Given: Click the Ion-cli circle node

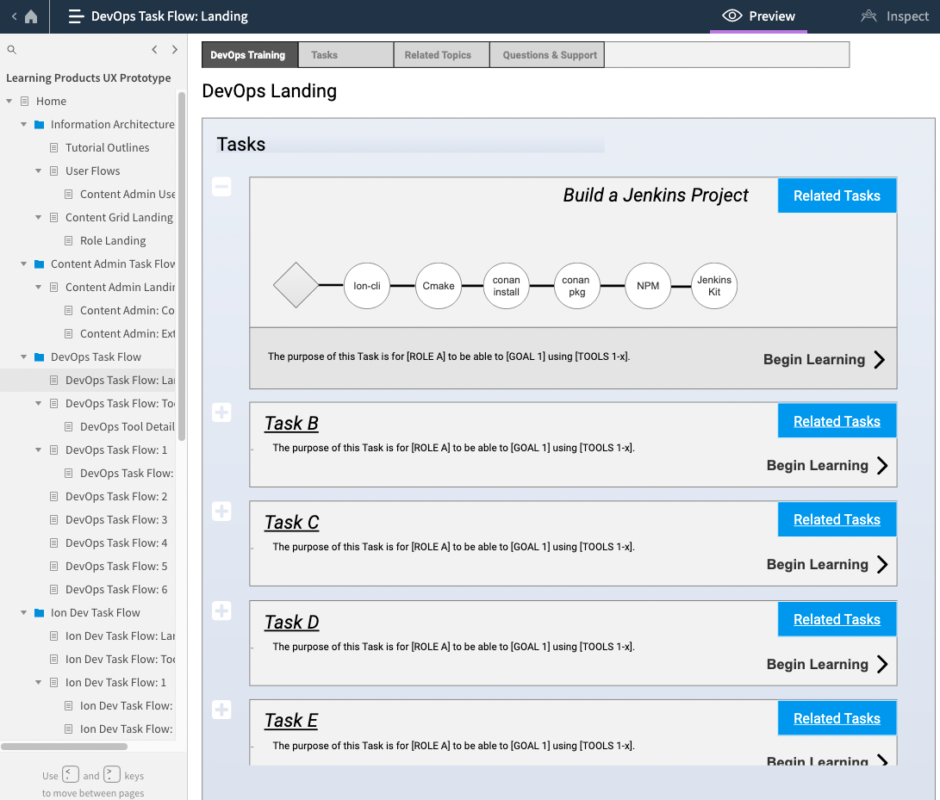Looking at the screenshot, I should pyautogui.click(x=367, y=286).
